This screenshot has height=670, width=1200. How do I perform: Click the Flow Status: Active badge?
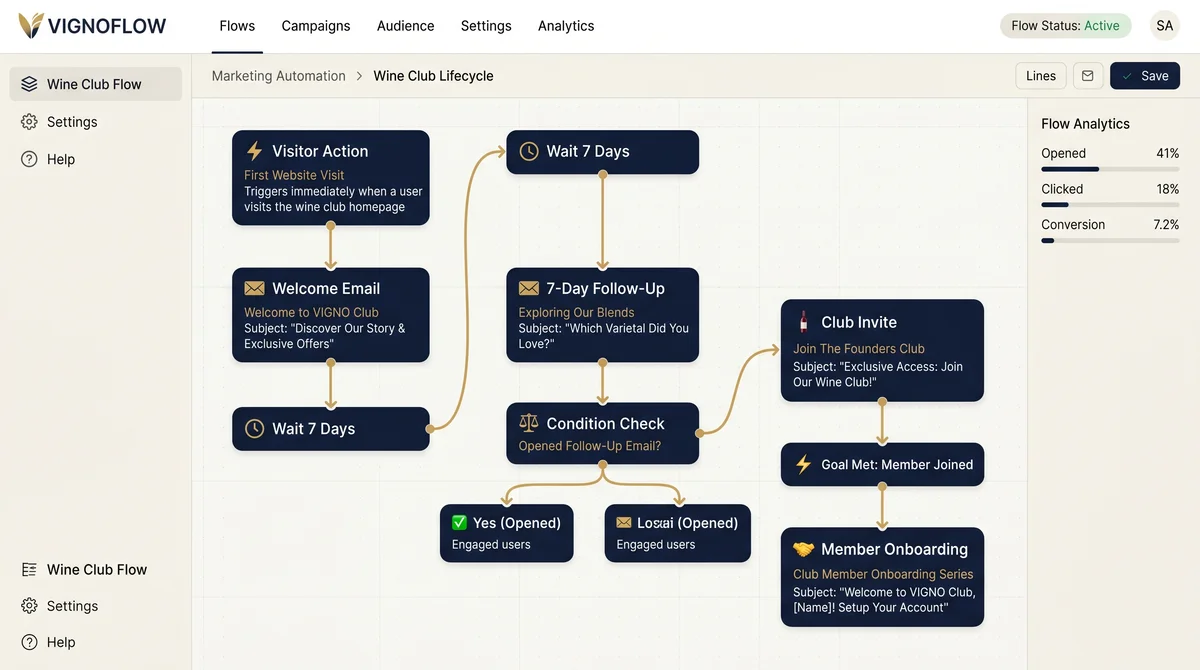point(1065,26)
